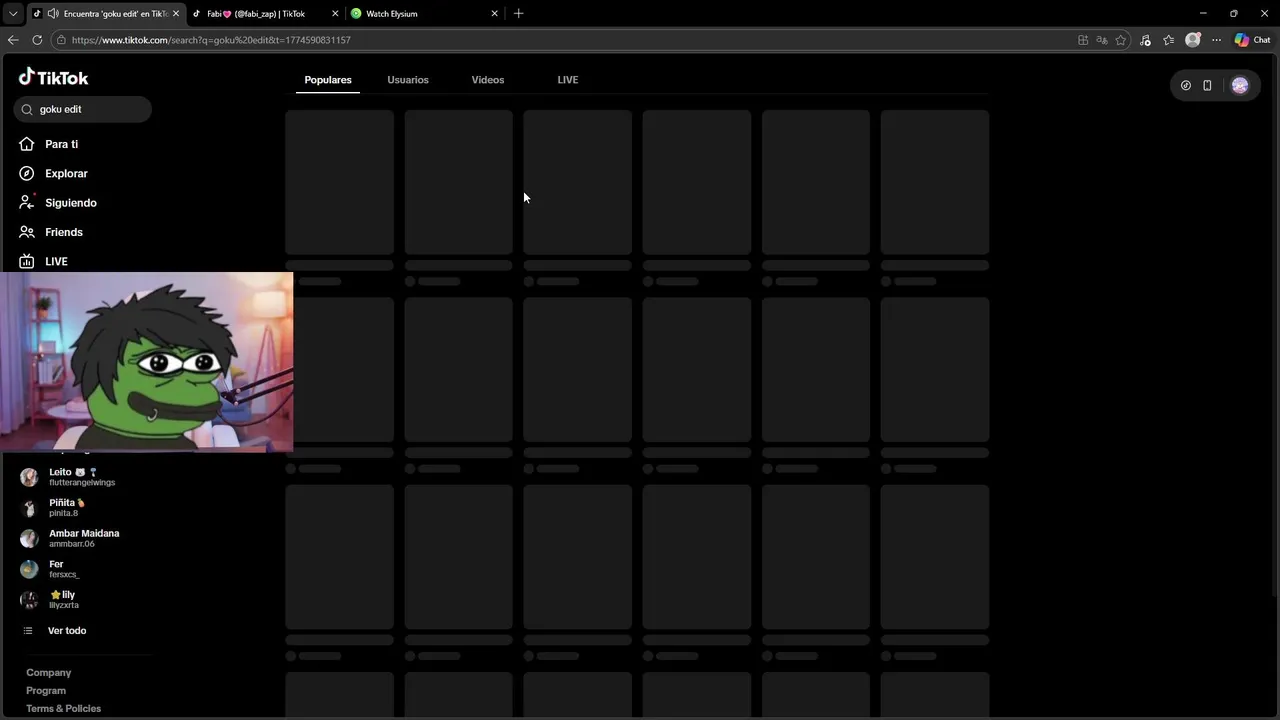
Task: Close the Watch Elysium tab
Action: 494,14
